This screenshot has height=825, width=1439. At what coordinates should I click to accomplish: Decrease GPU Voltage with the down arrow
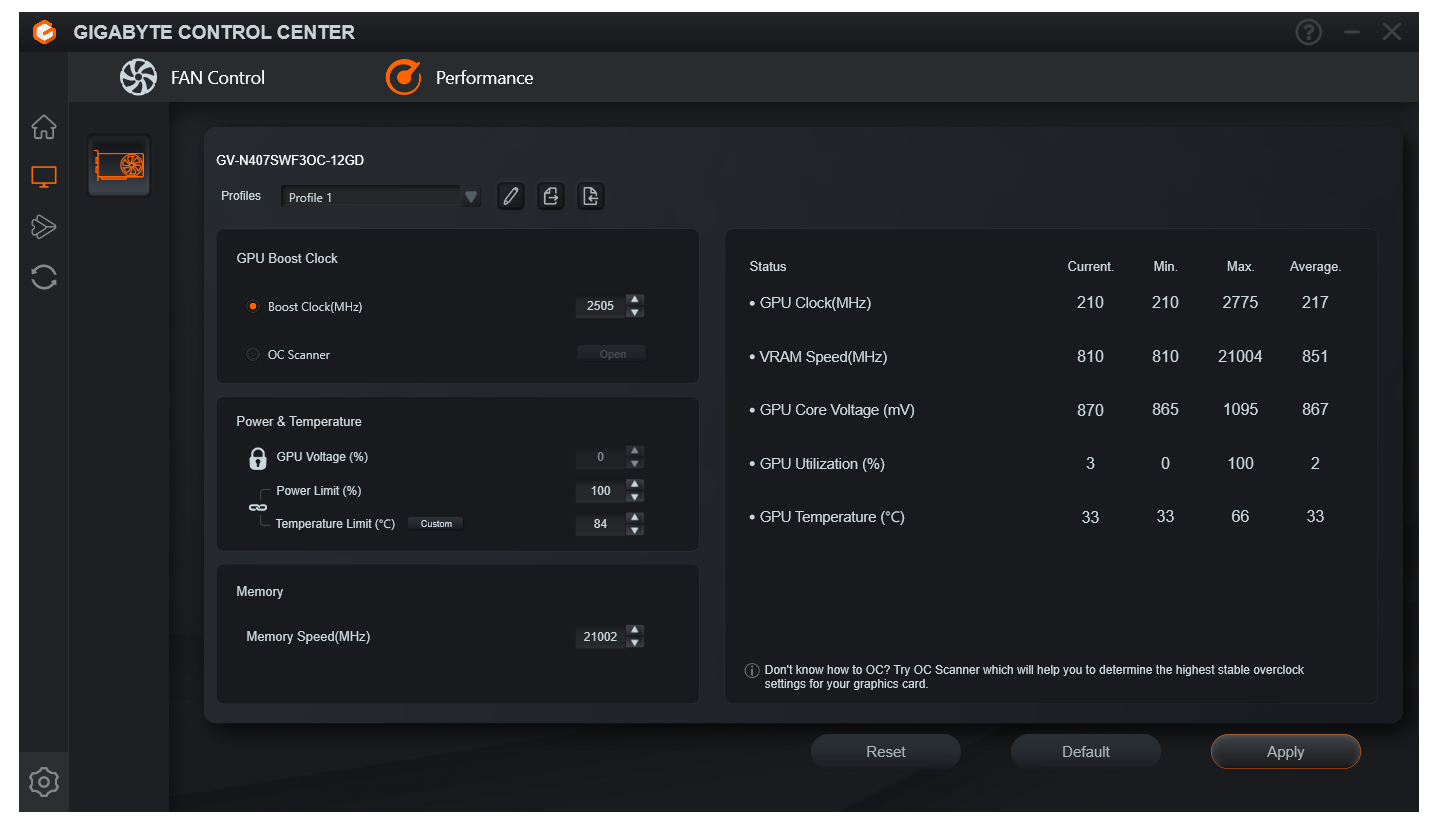click(x=634, y=463)
